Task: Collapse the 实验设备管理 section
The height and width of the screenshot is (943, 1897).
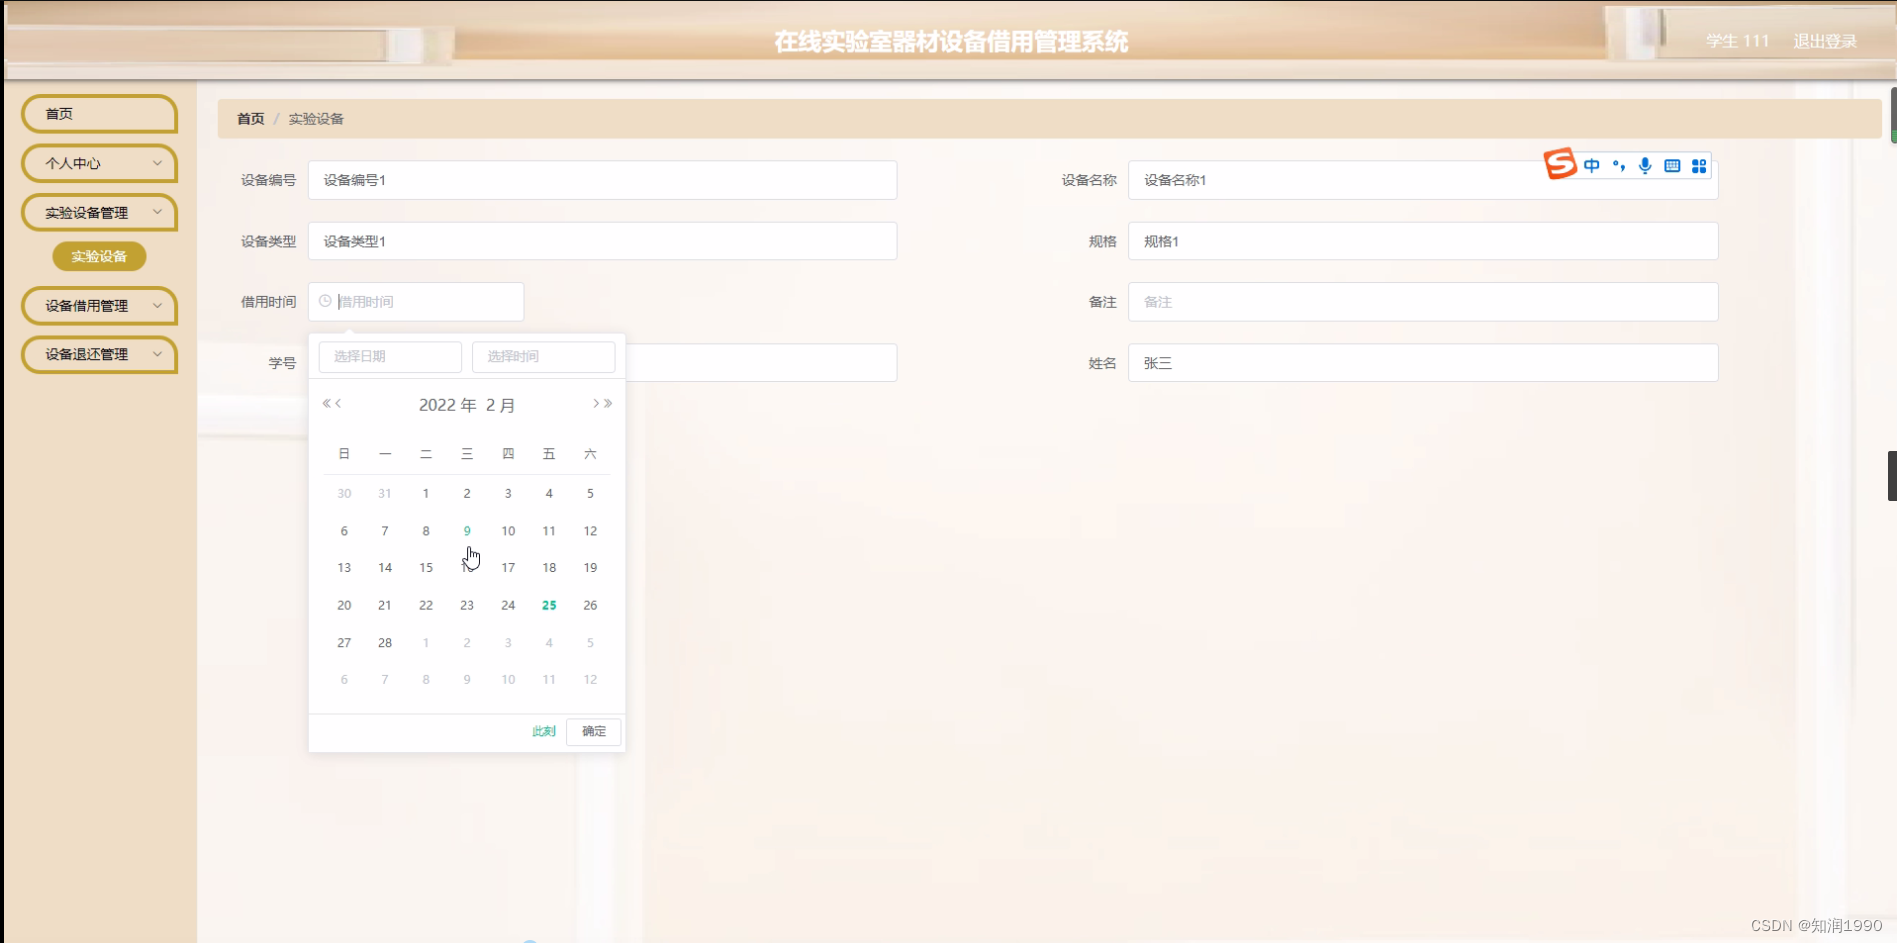Action: point(98,213)
